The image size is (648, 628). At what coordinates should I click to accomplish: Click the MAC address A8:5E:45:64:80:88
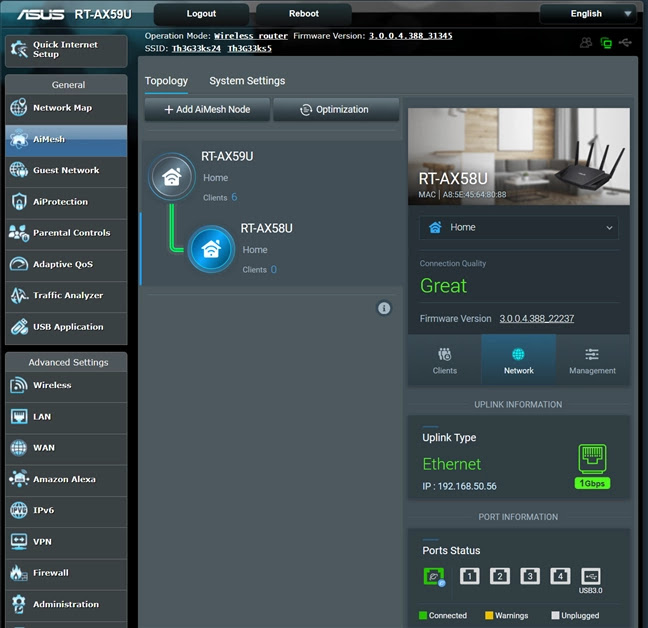tap(474, 195)
